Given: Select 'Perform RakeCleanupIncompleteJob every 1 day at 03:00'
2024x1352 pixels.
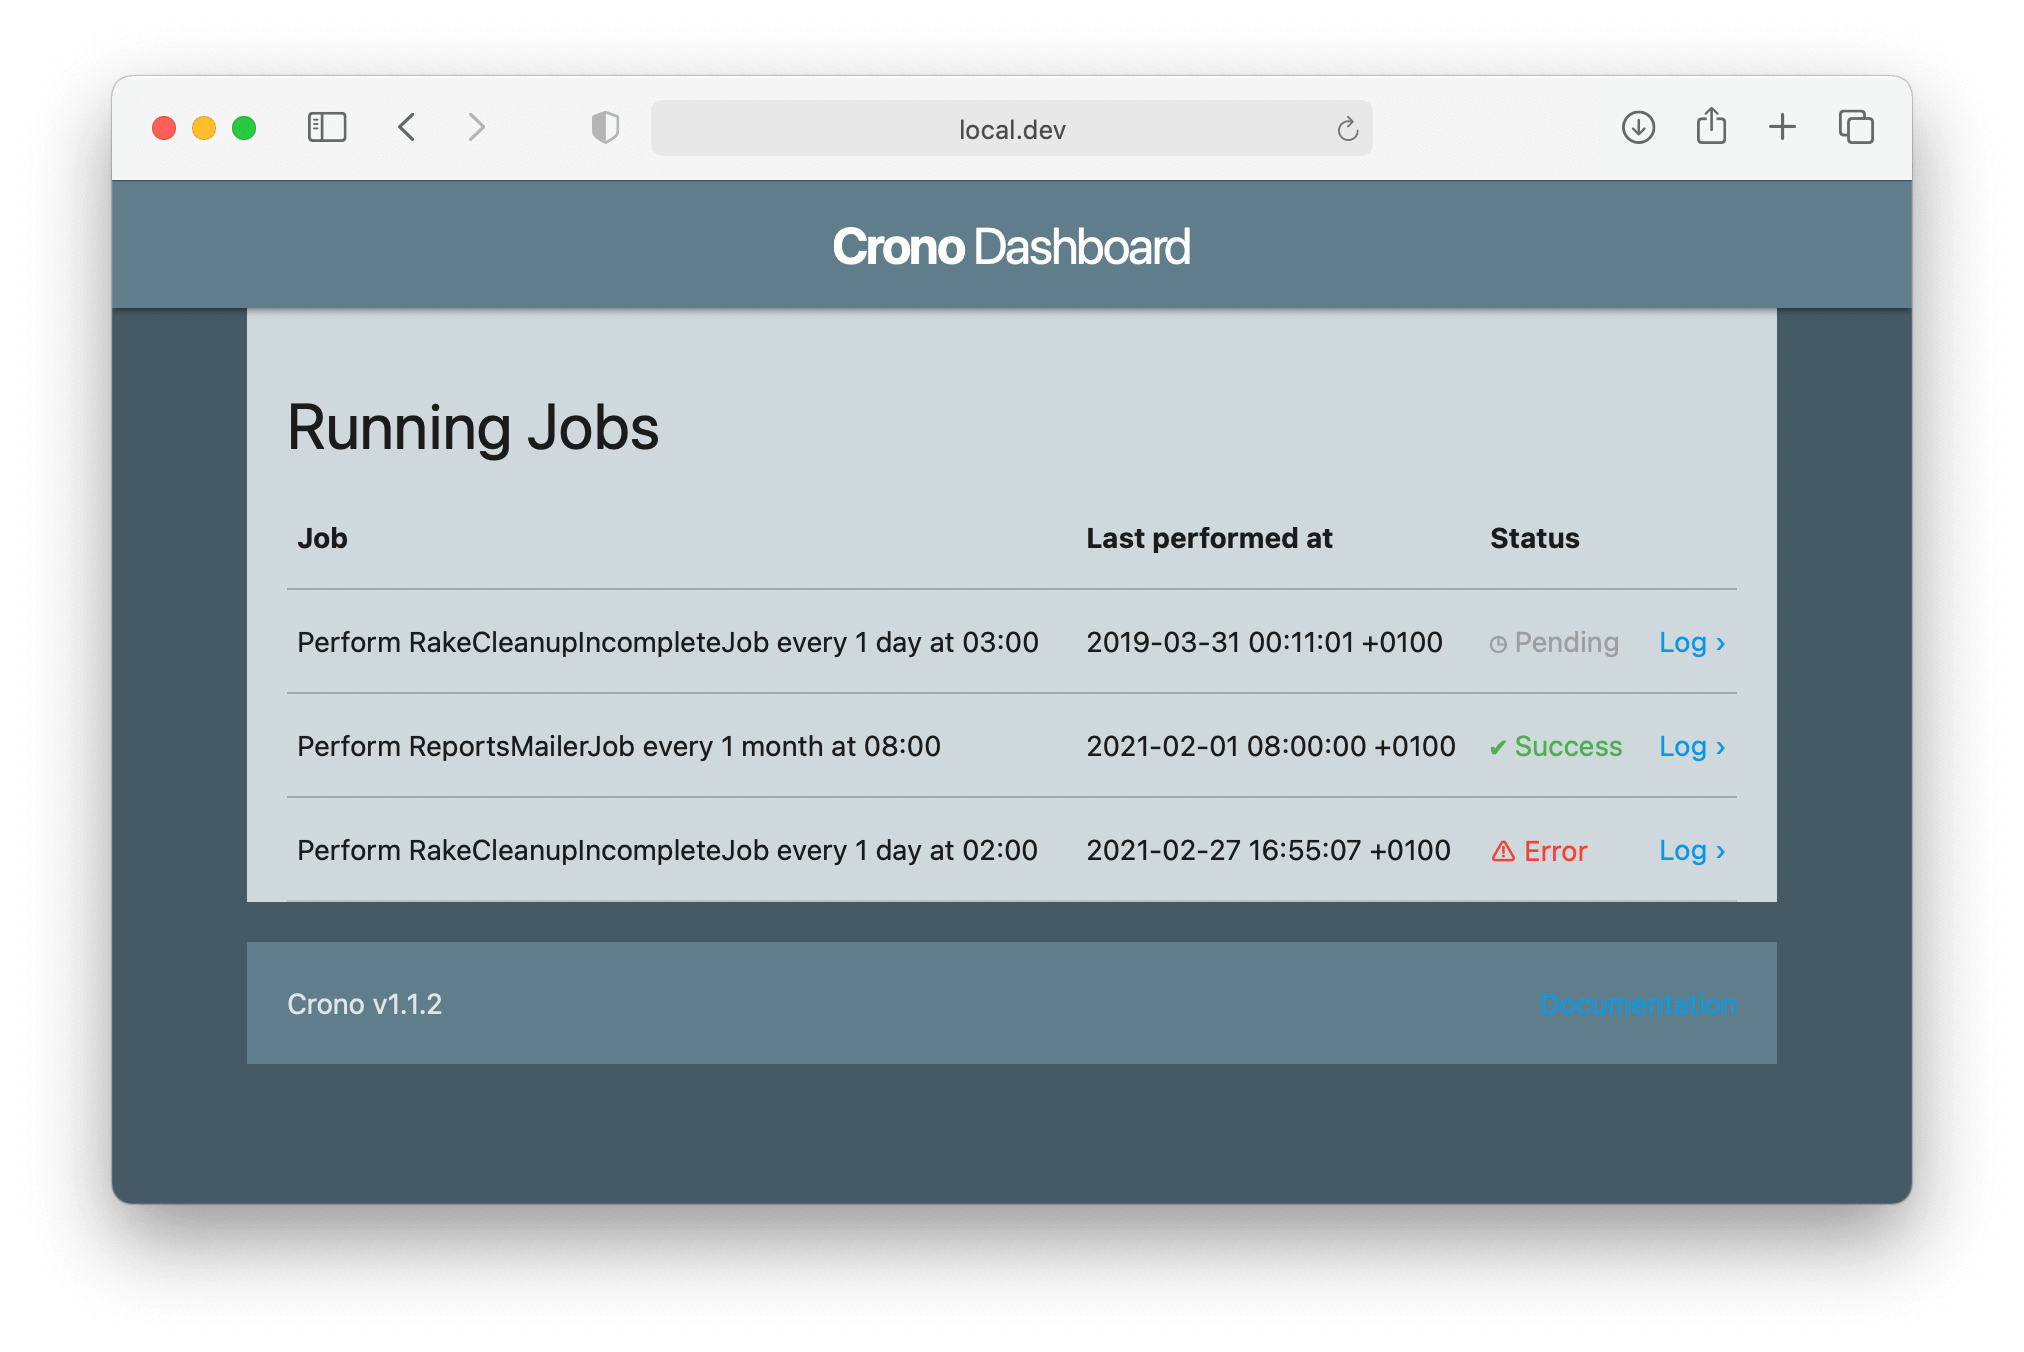Looking at the screenshot, I should click(668, 643).
